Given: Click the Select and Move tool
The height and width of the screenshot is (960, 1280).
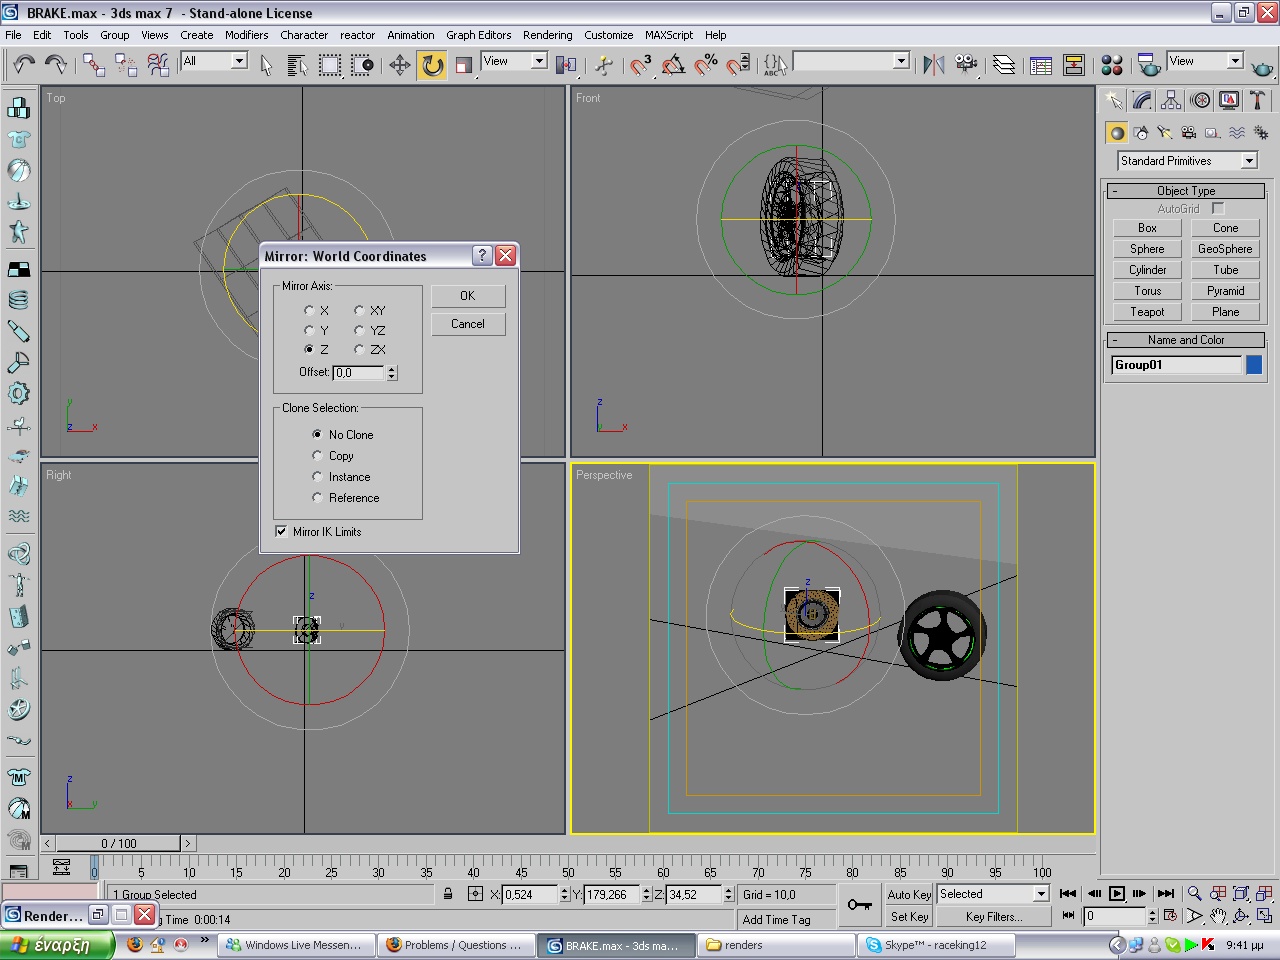Looking at the screenshot, I should (400, 65).
